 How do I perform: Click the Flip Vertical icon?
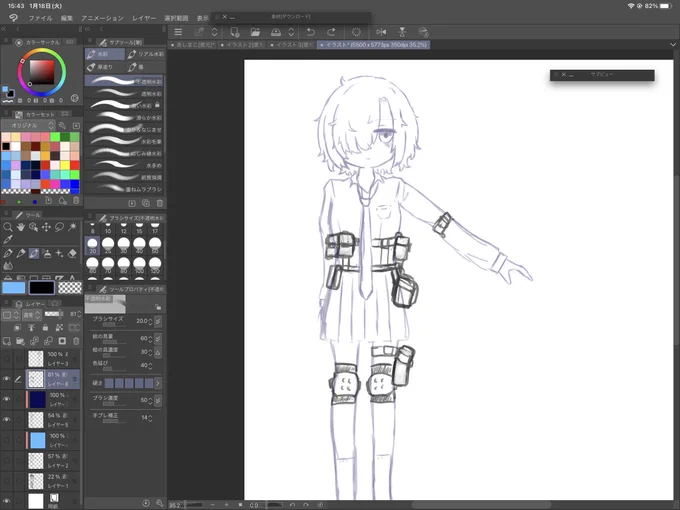point(402,32)
